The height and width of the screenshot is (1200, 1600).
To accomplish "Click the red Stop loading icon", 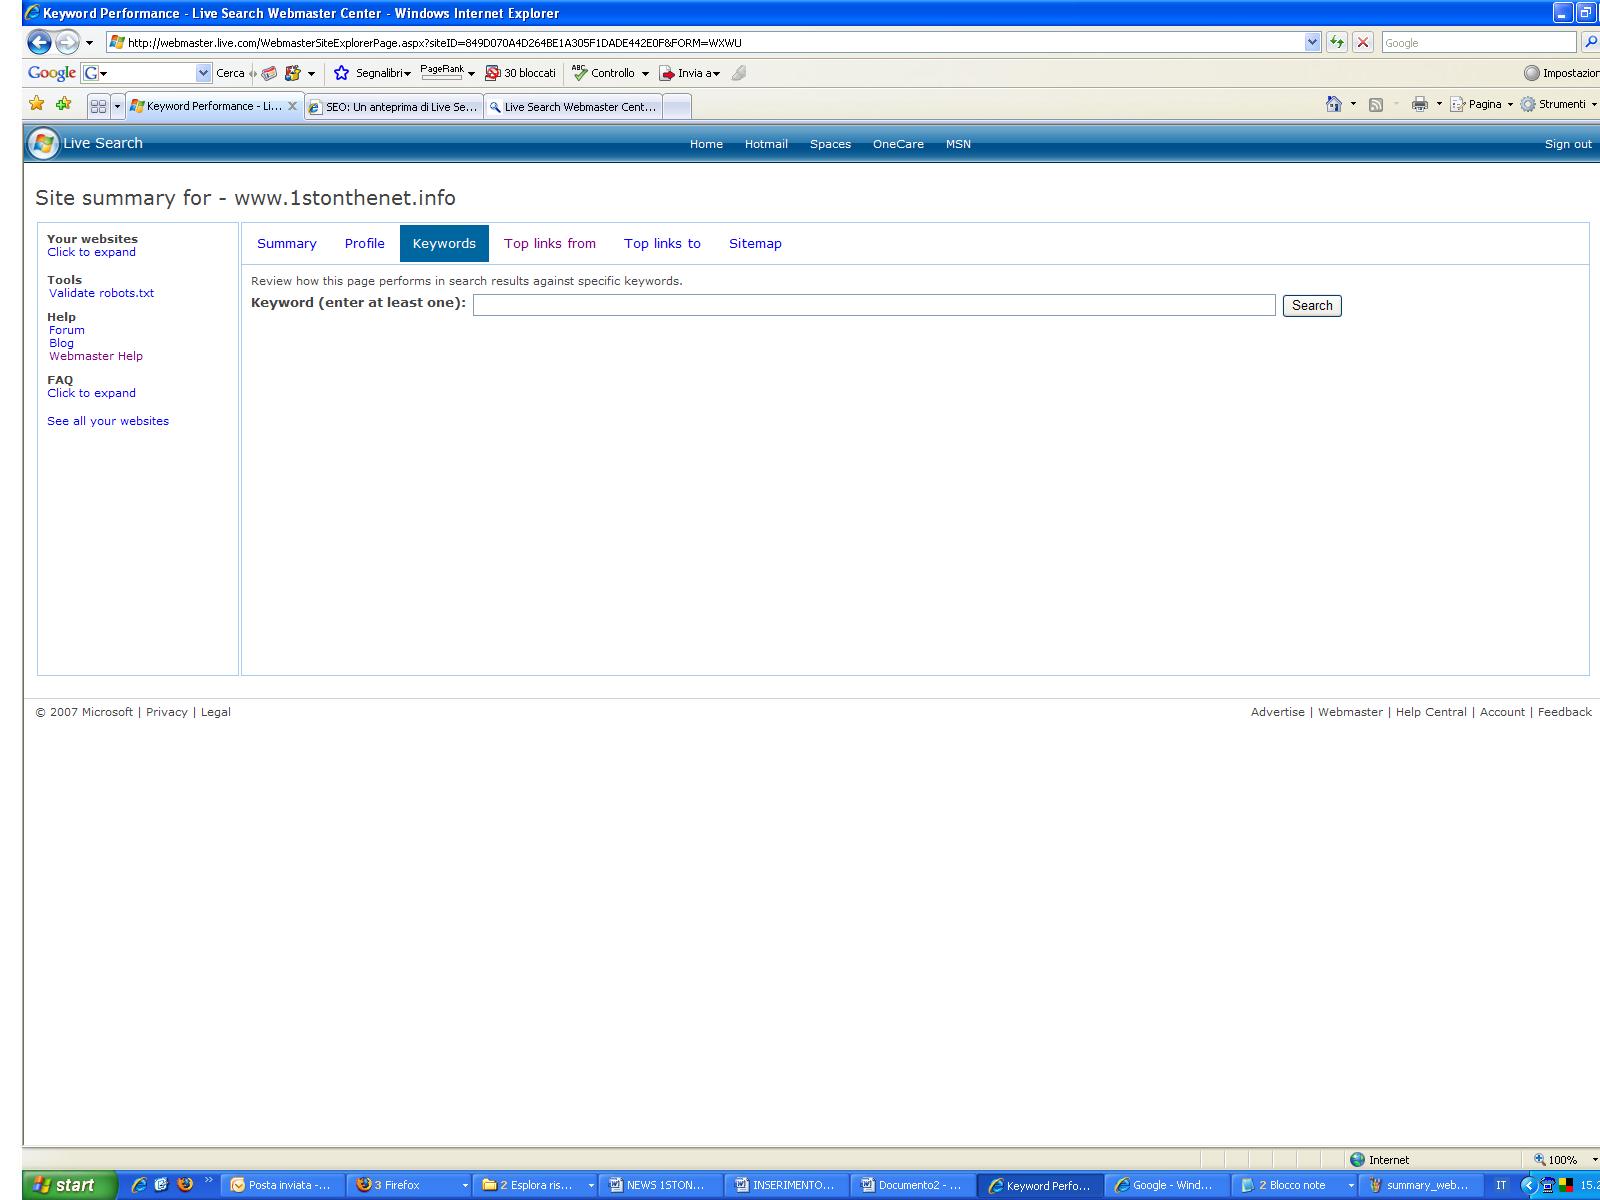I will [x=1362, y=42].
